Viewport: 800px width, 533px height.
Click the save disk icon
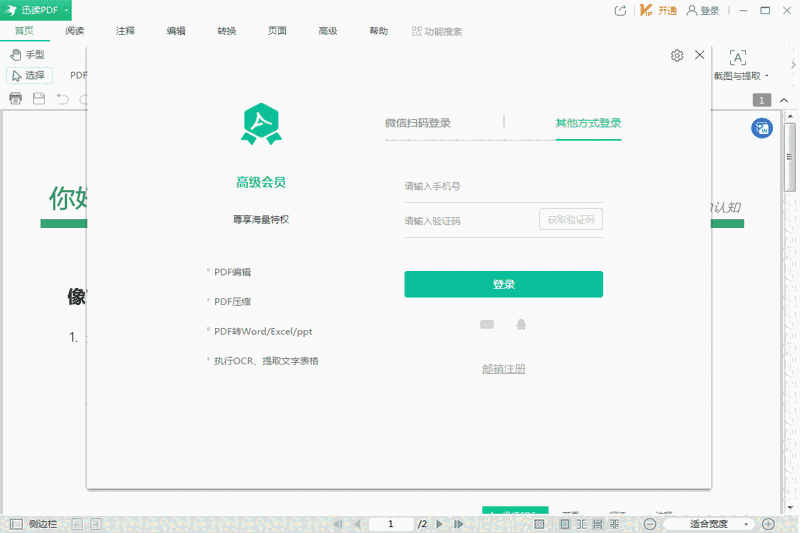point(39,99)
